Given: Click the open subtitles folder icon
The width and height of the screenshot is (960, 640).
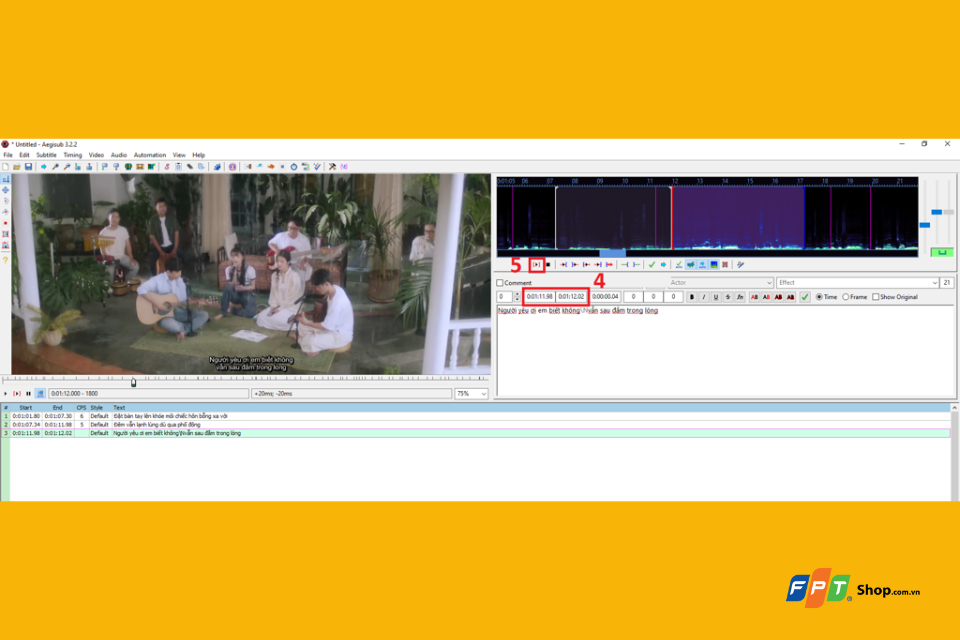Looking at the screenshot, I should click(17, 167).
